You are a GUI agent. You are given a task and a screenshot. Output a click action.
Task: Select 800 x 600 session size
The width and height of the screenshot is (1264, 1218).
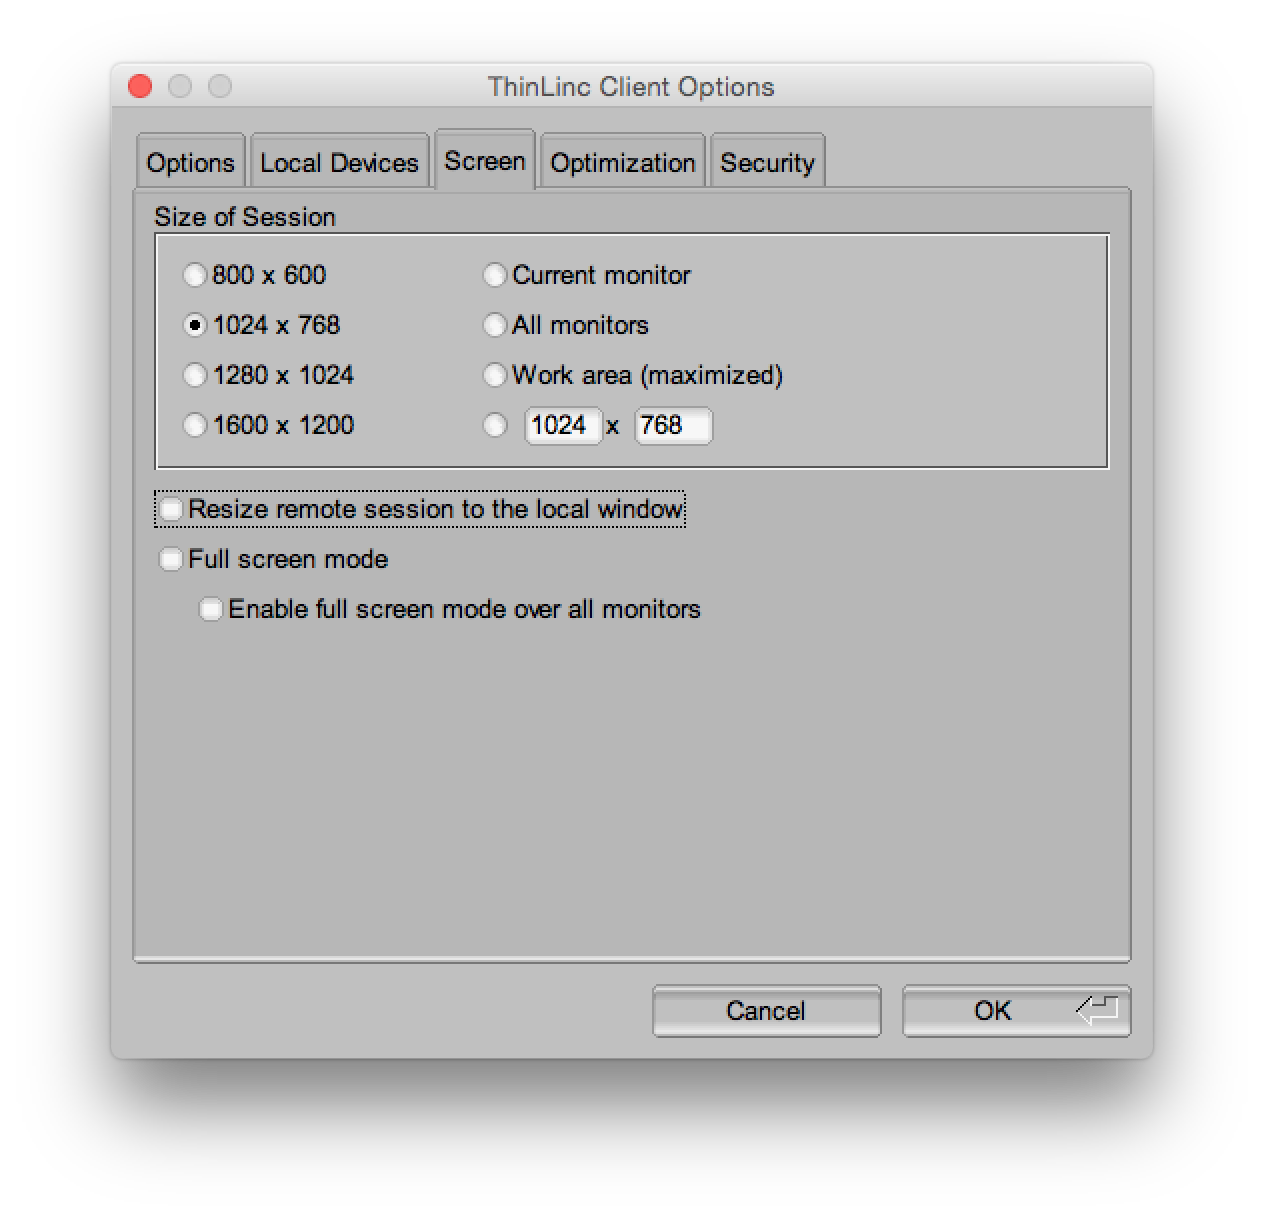coord(195,275)
